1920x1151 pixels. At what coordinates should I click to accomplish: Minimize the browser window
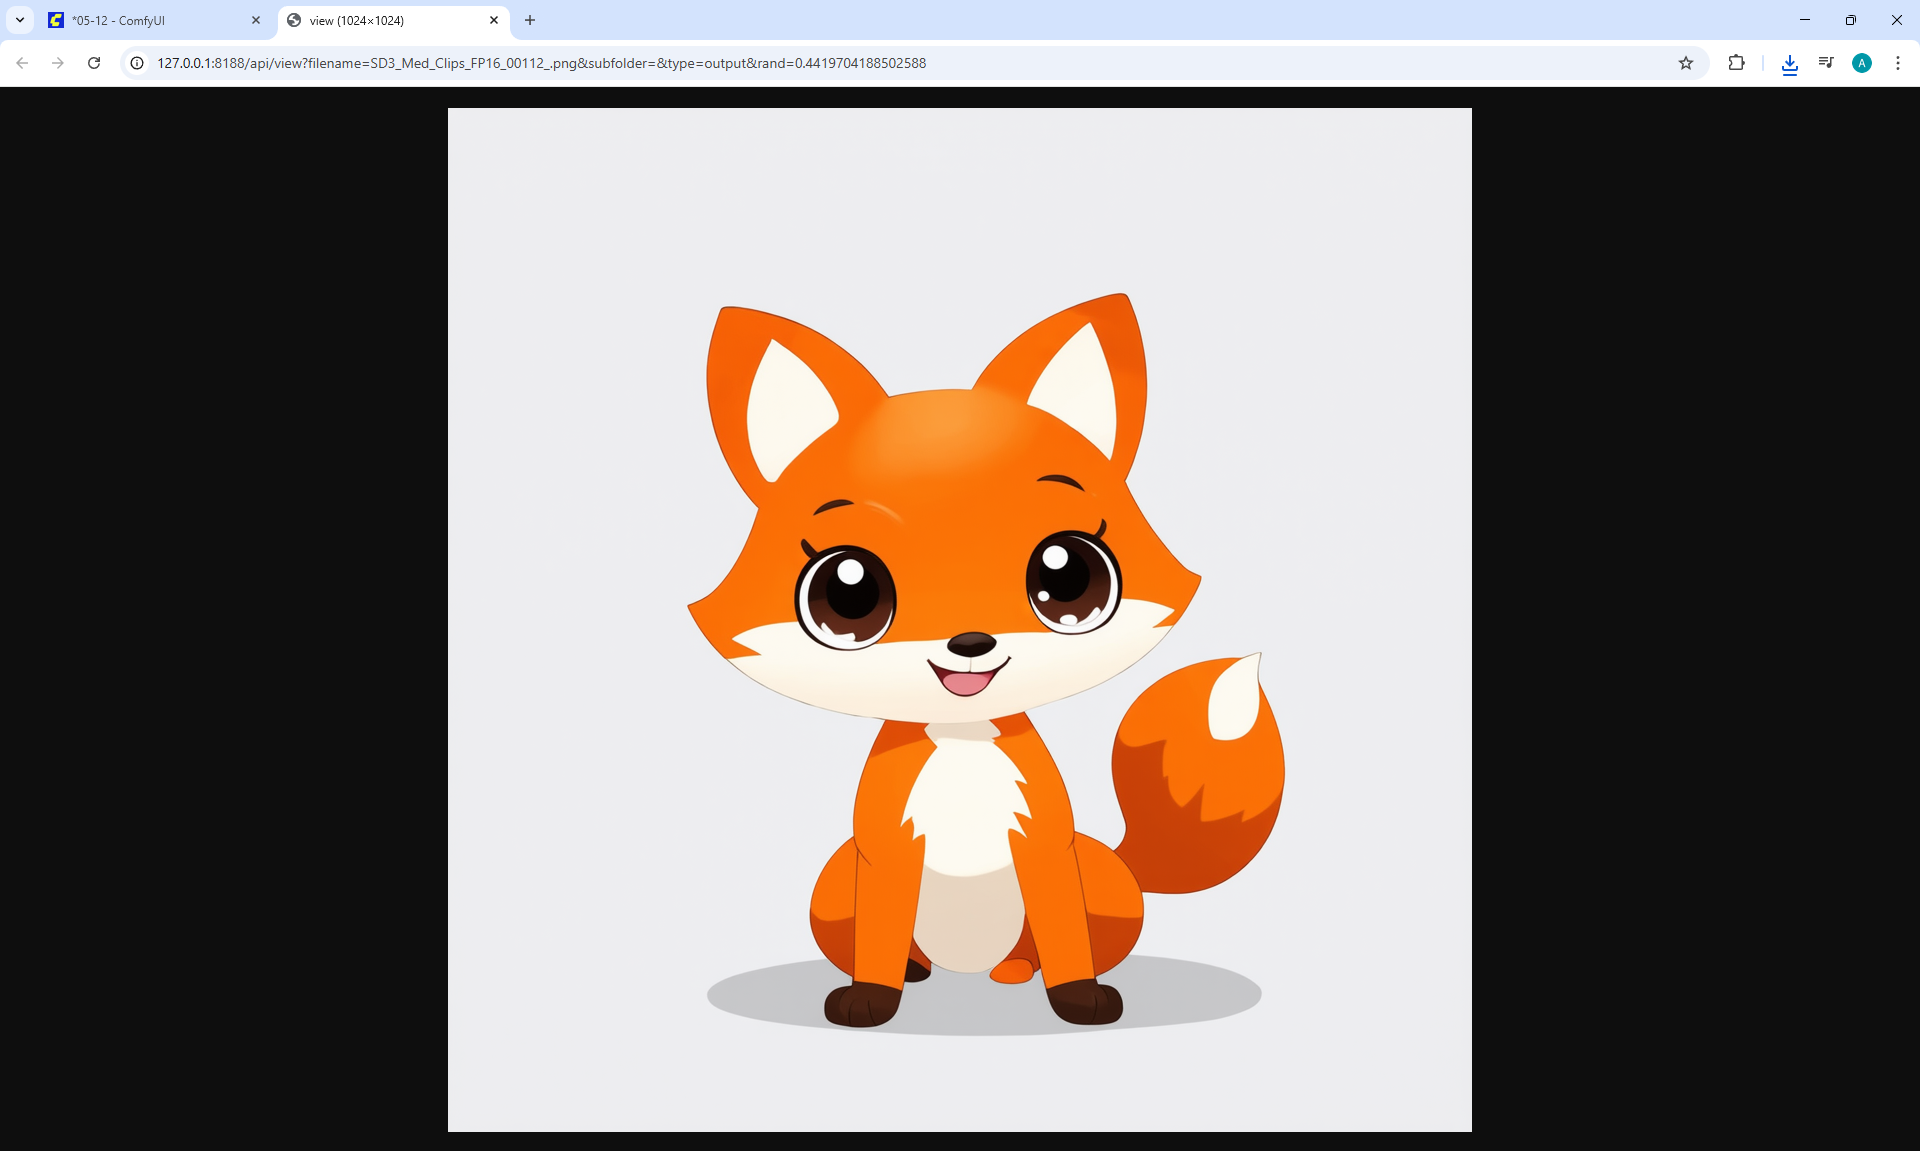[1805, 20]
